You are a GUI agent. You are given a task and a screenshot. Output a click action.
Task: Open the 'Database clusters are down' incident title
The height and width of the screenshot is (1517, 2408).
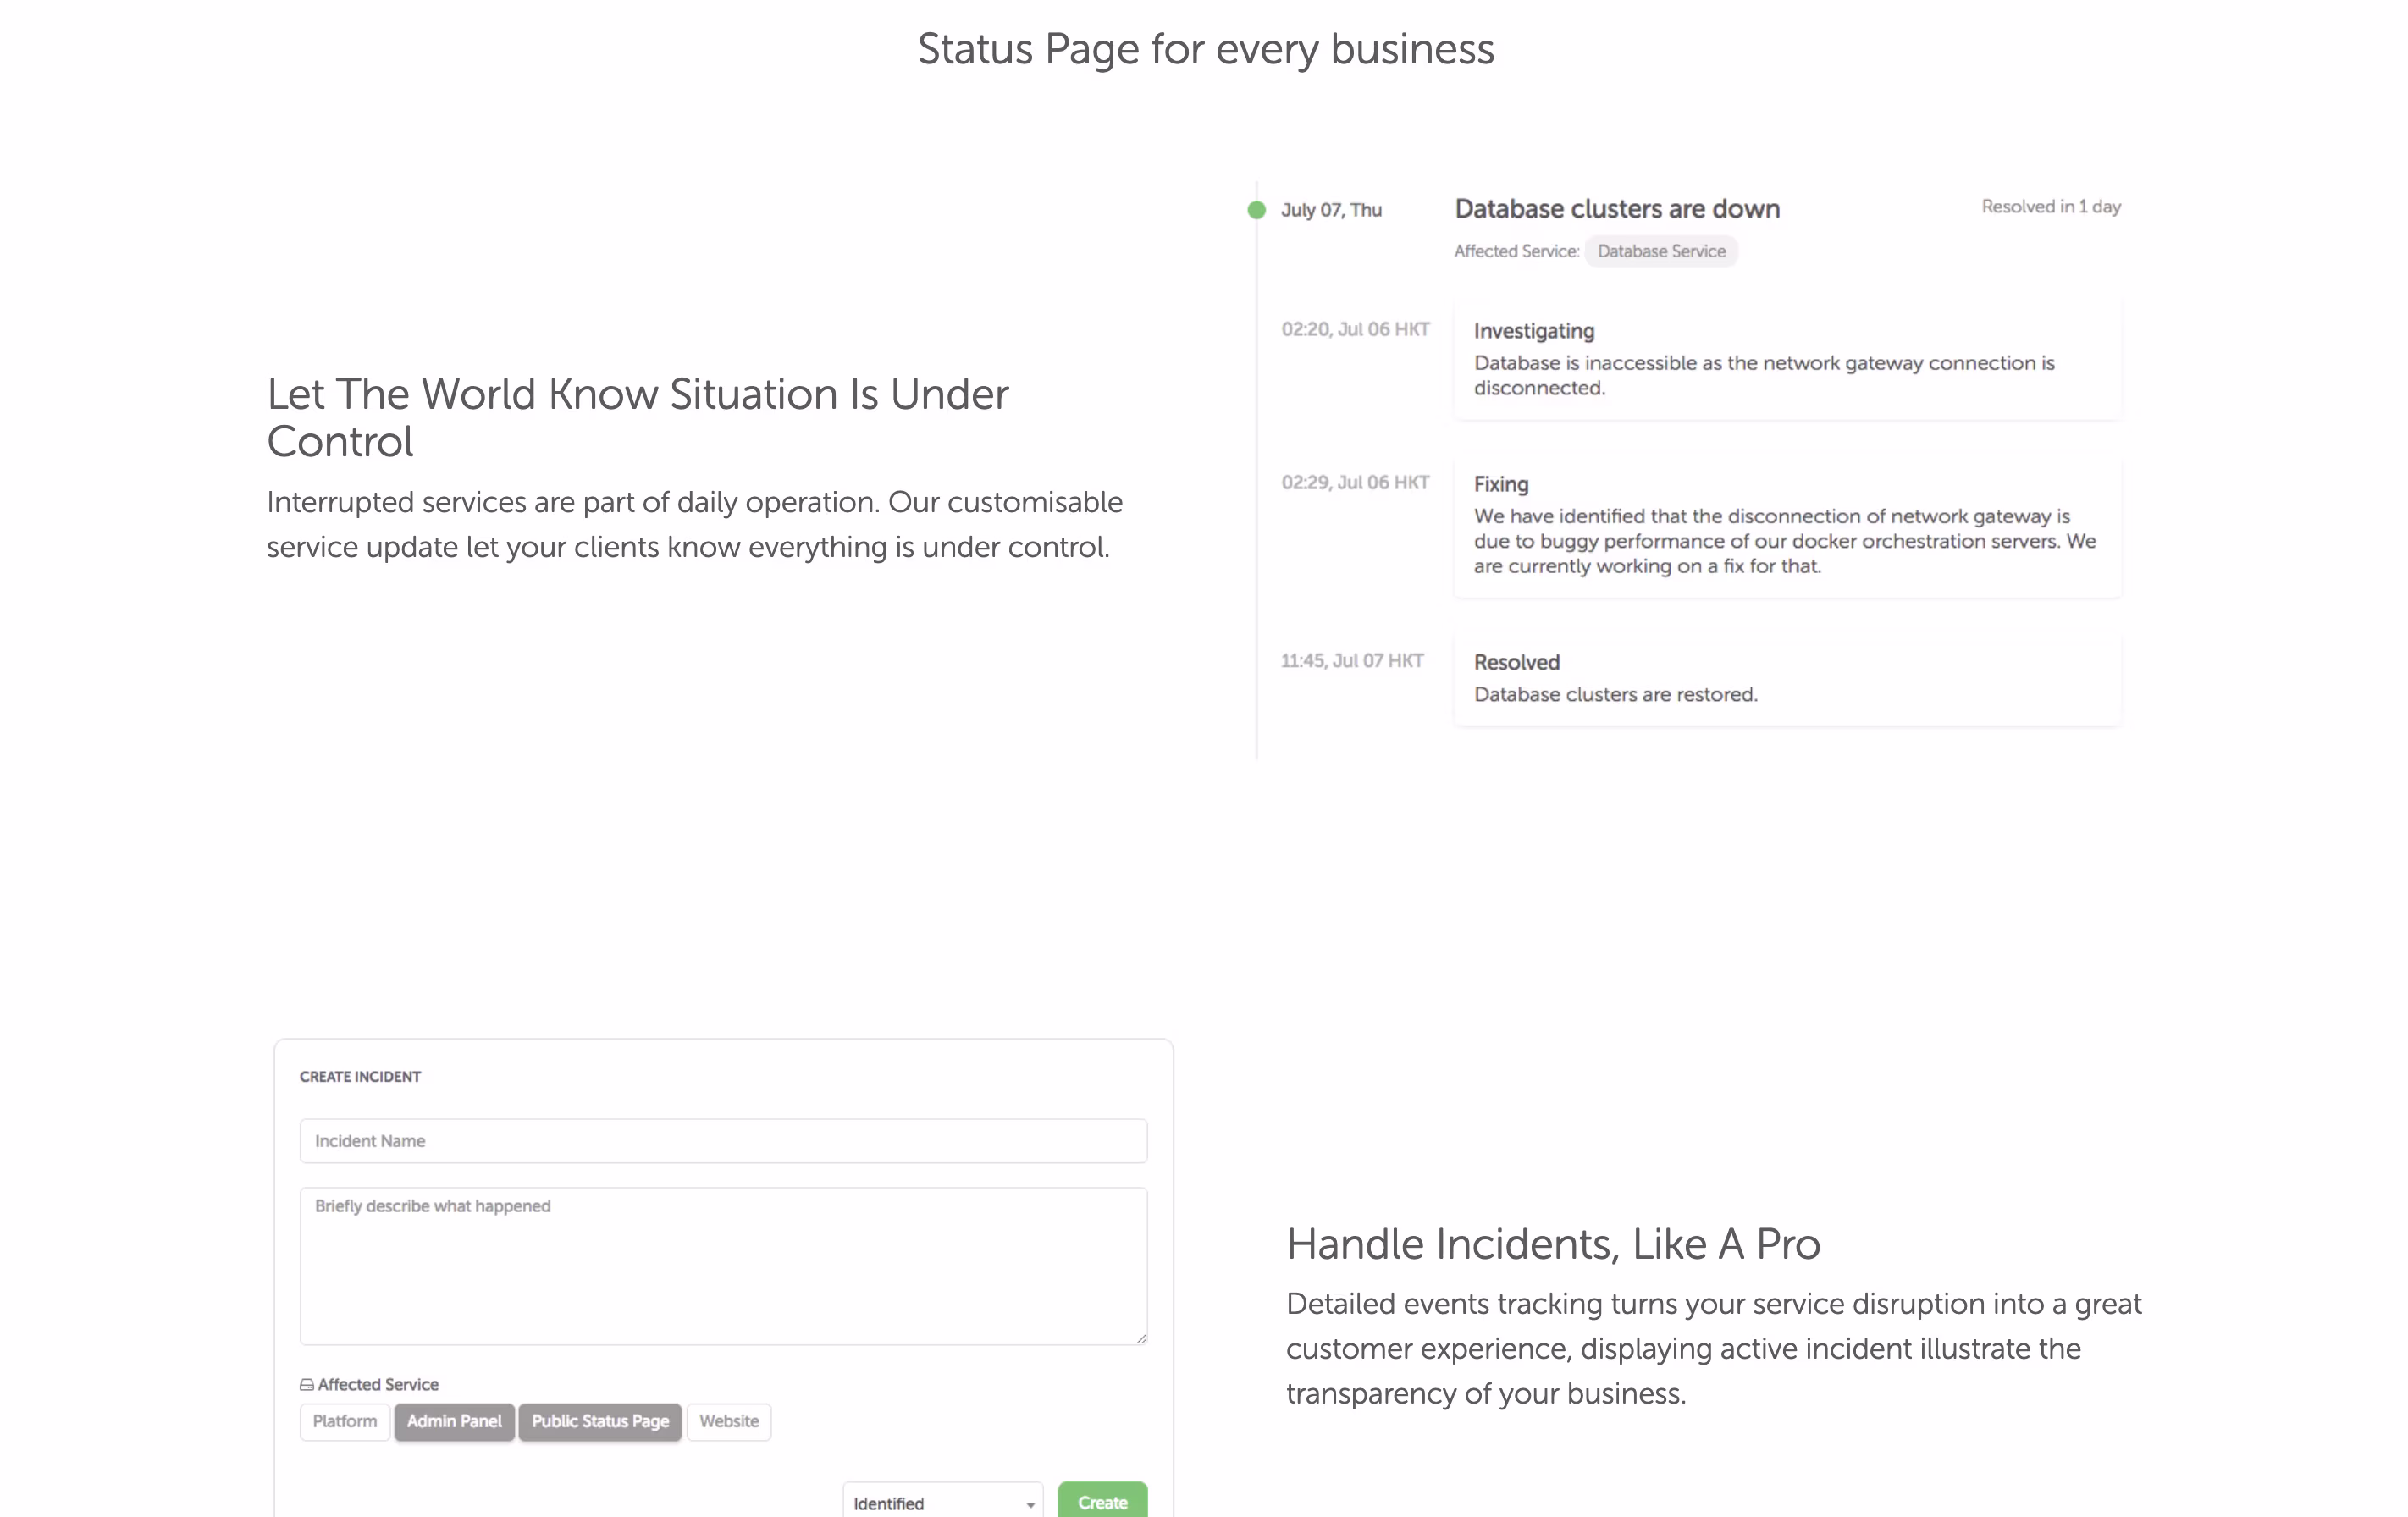click(1617, 209)
